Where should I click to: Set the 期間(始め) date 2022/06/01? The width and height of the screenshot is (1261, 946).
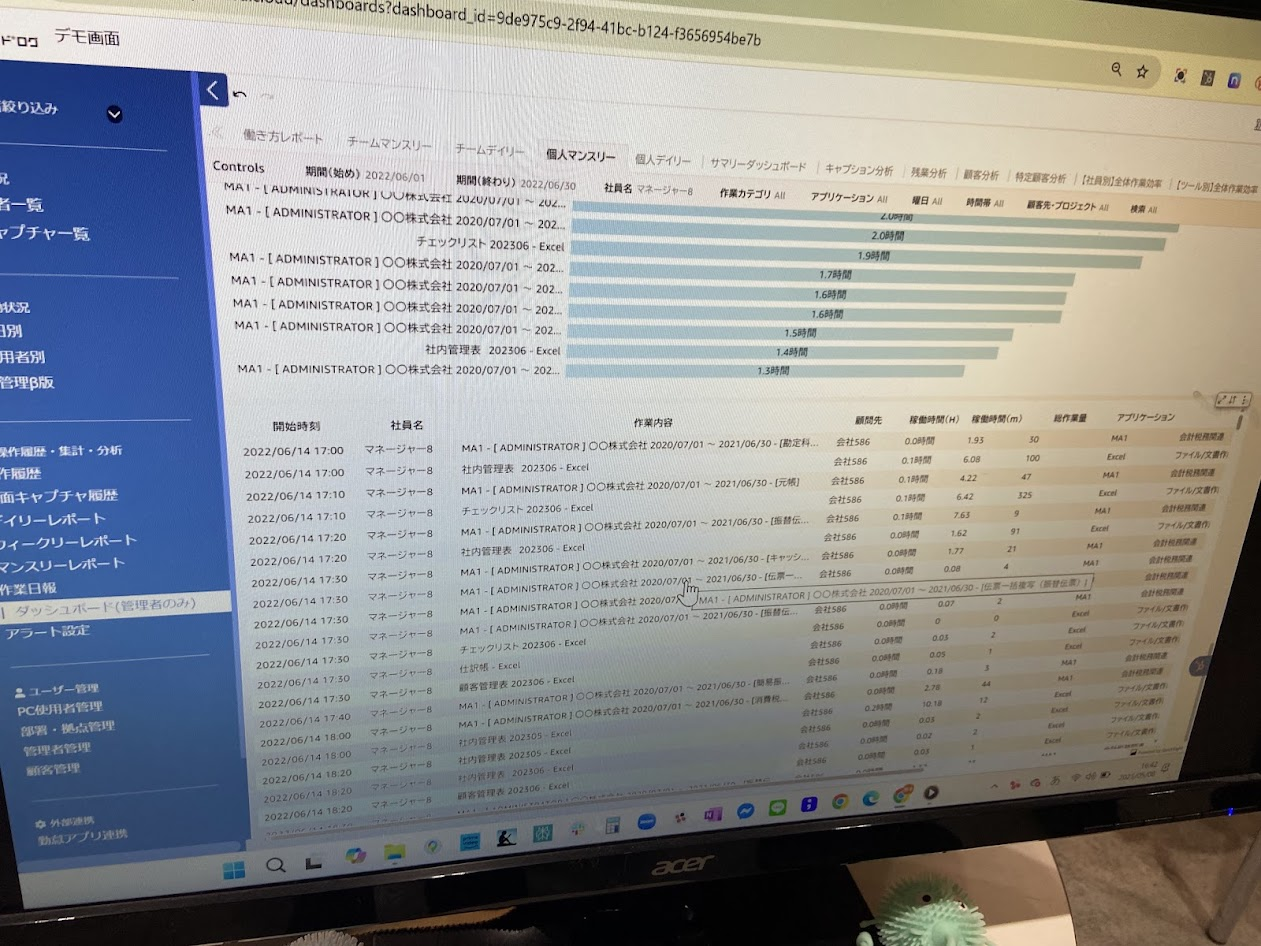[364, 174]
